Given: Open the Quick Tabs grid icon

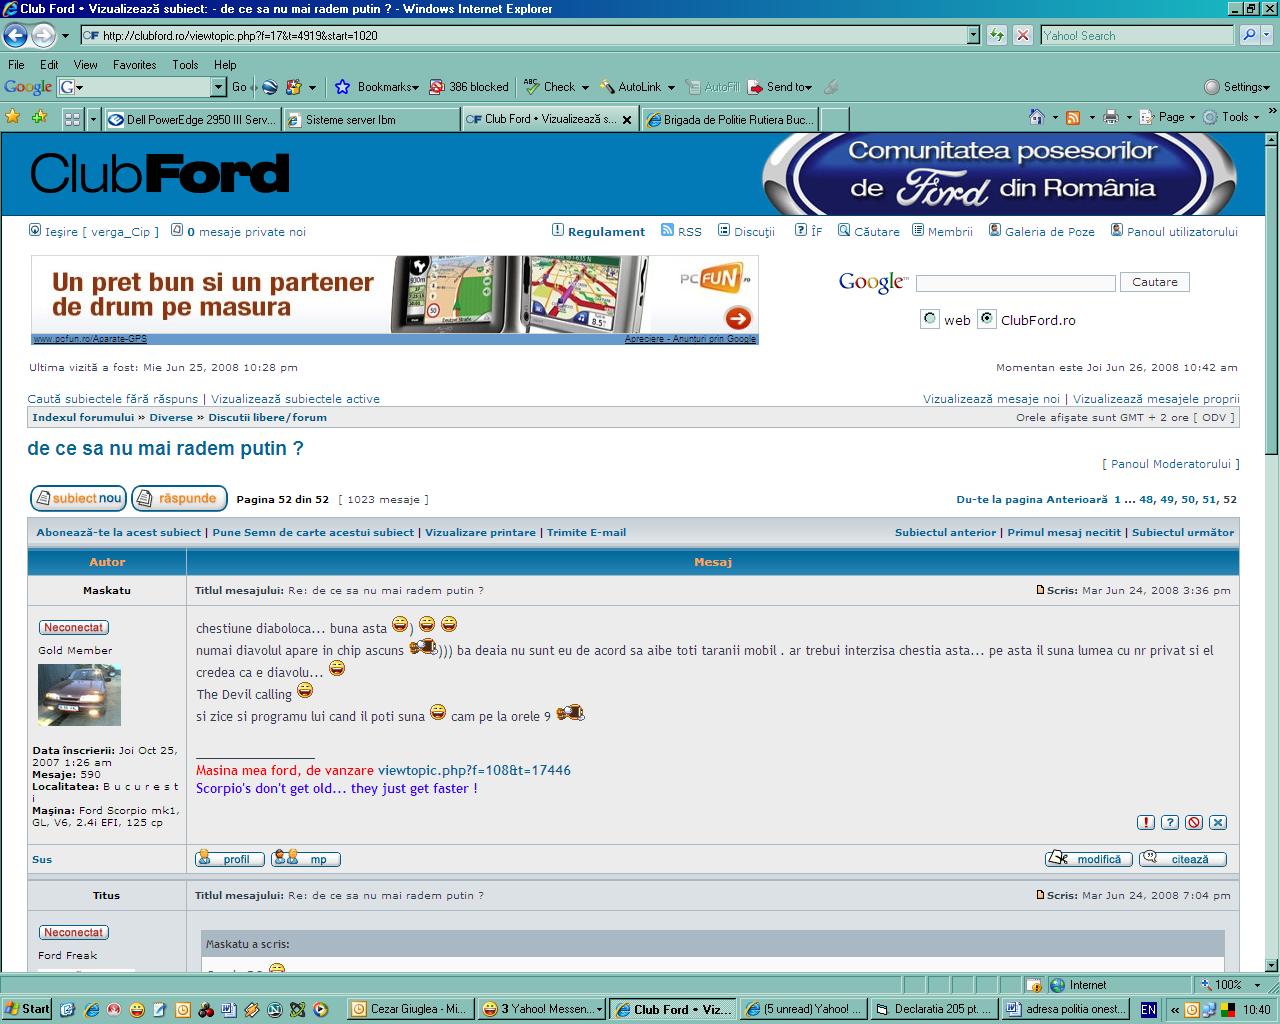Looking at the screenshot, I should point(72,119).
